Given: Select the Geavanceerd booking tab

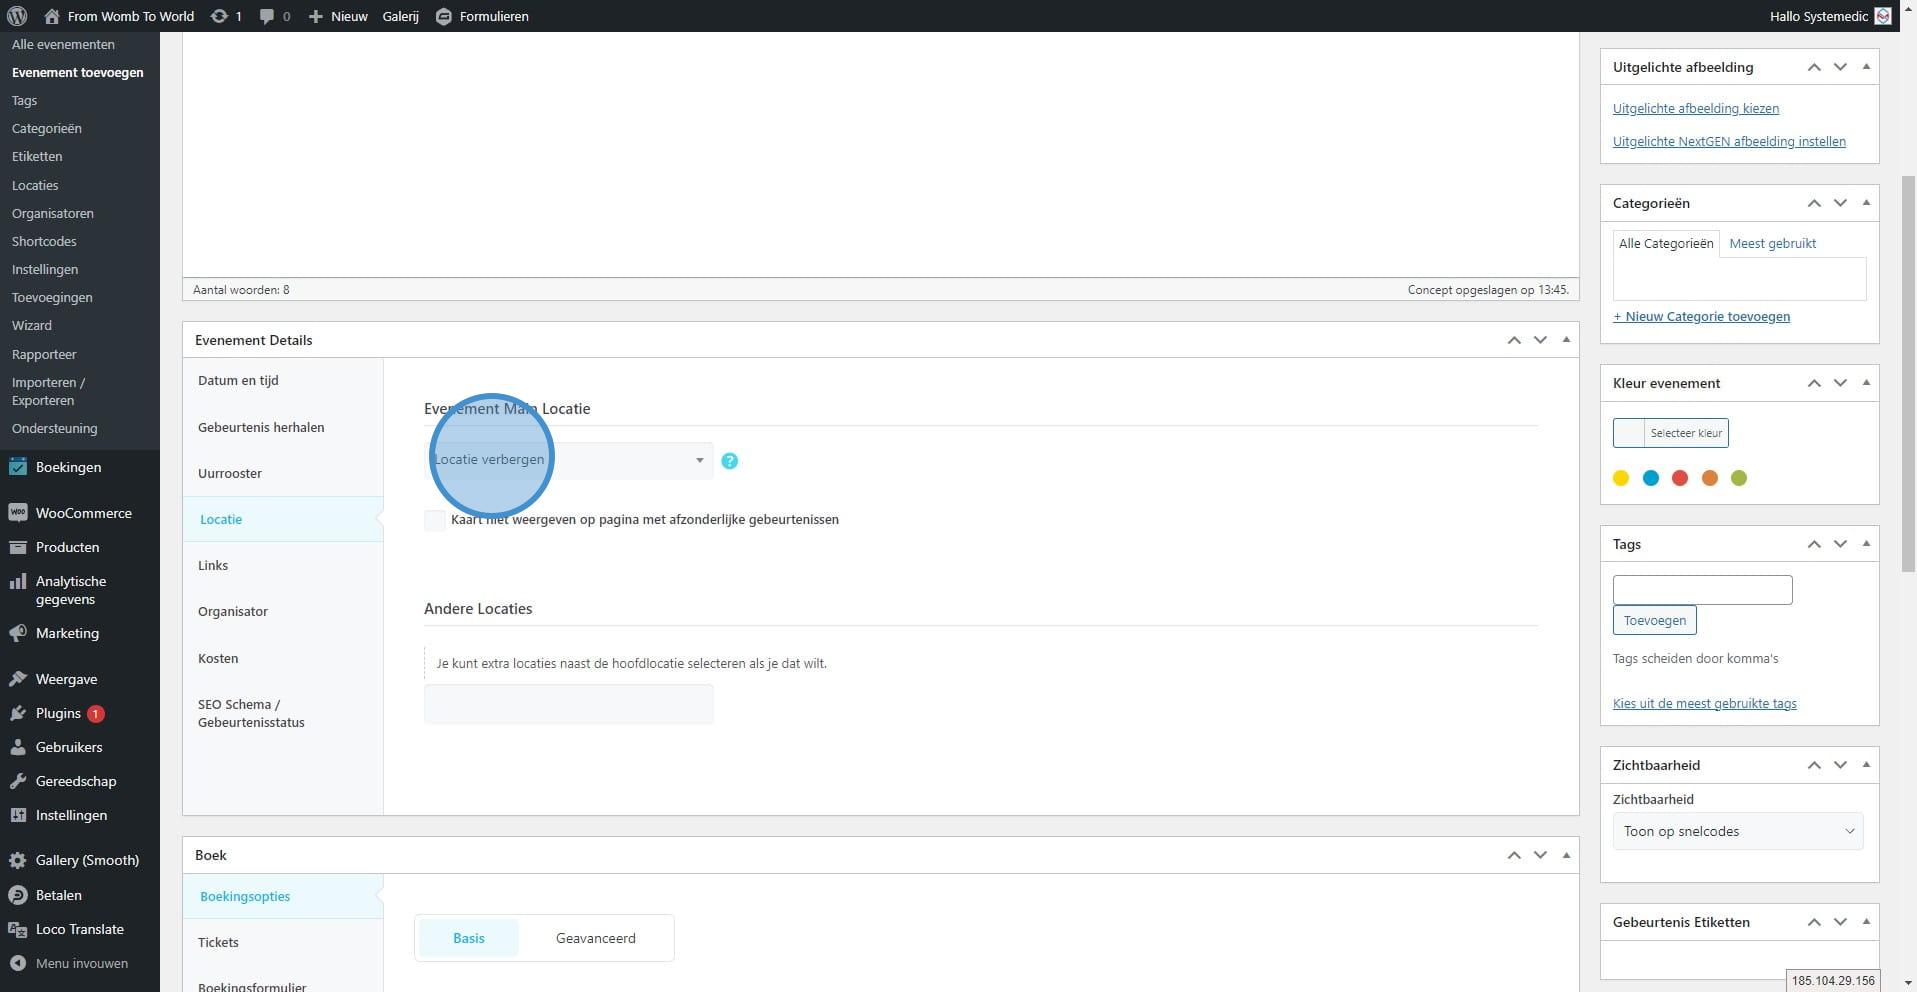Looking at the screenshot, I should 596,938.
